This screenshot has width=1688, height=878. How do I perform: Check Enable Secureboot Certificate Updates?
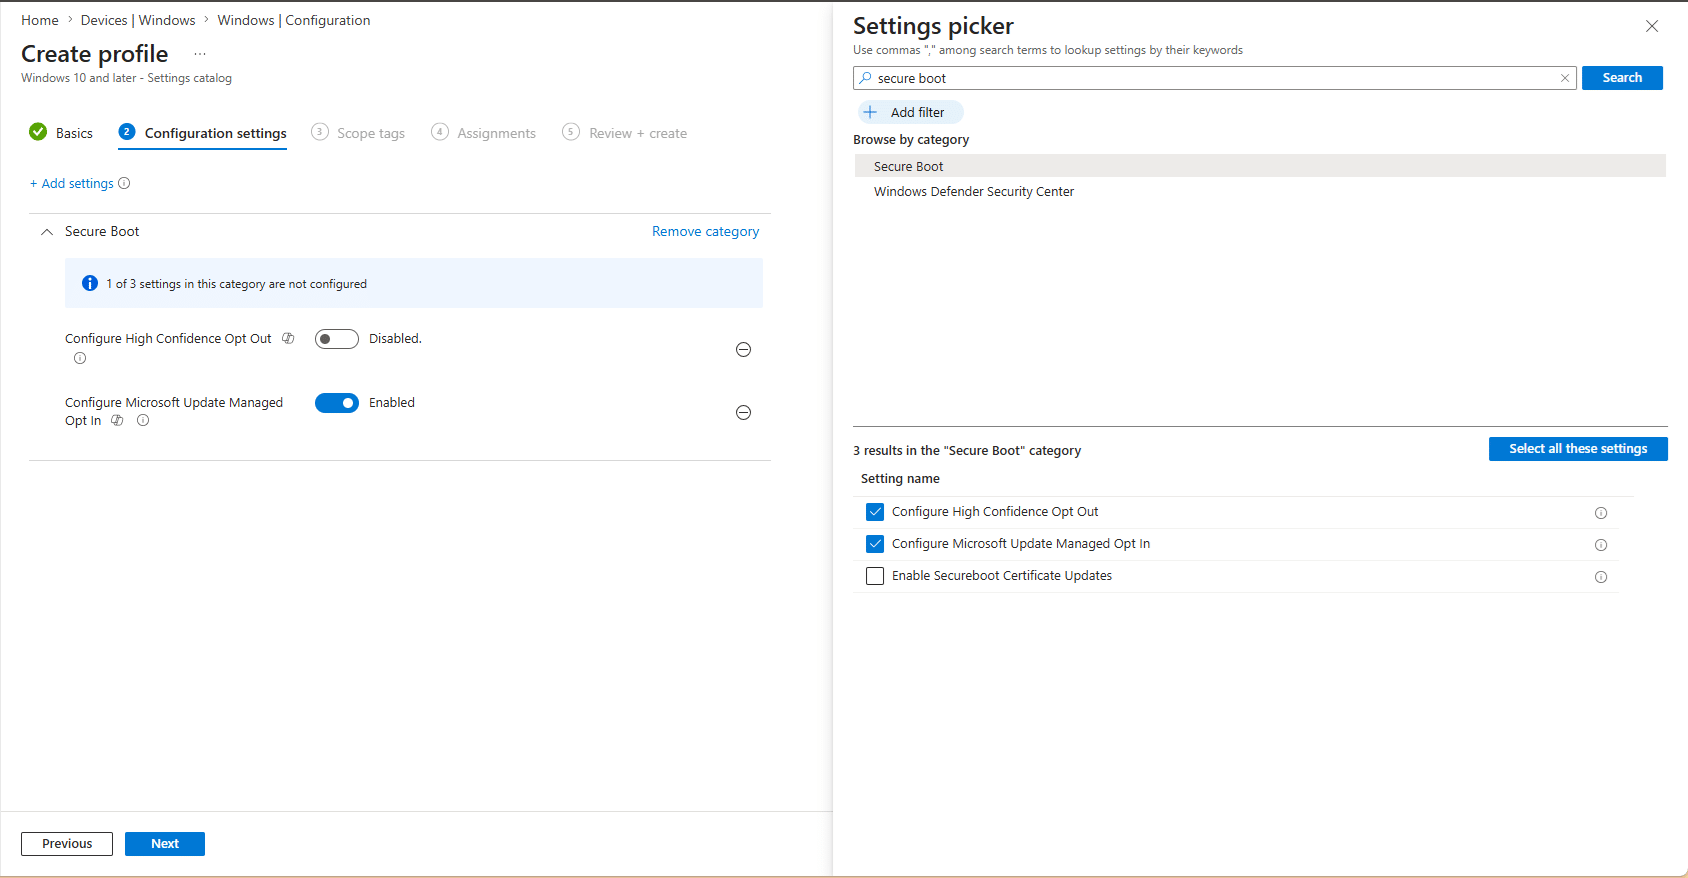[875, 576]
